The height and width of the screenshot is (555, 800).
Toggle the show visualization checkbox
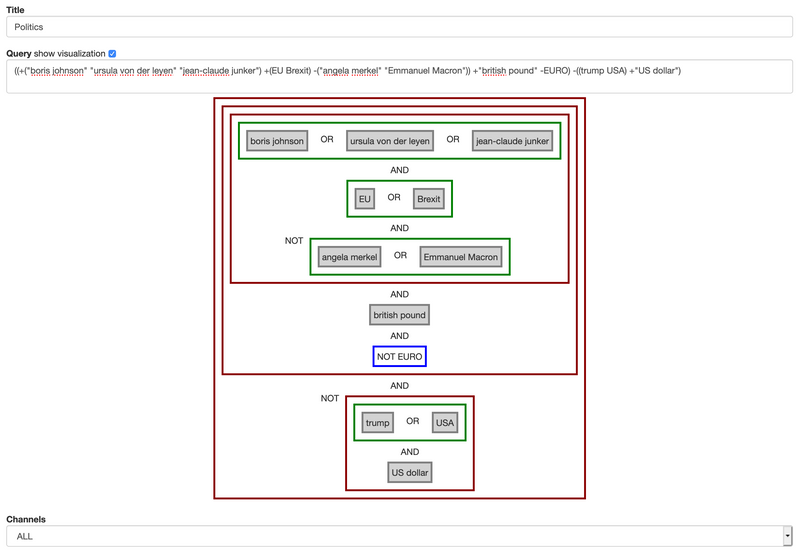112,53
